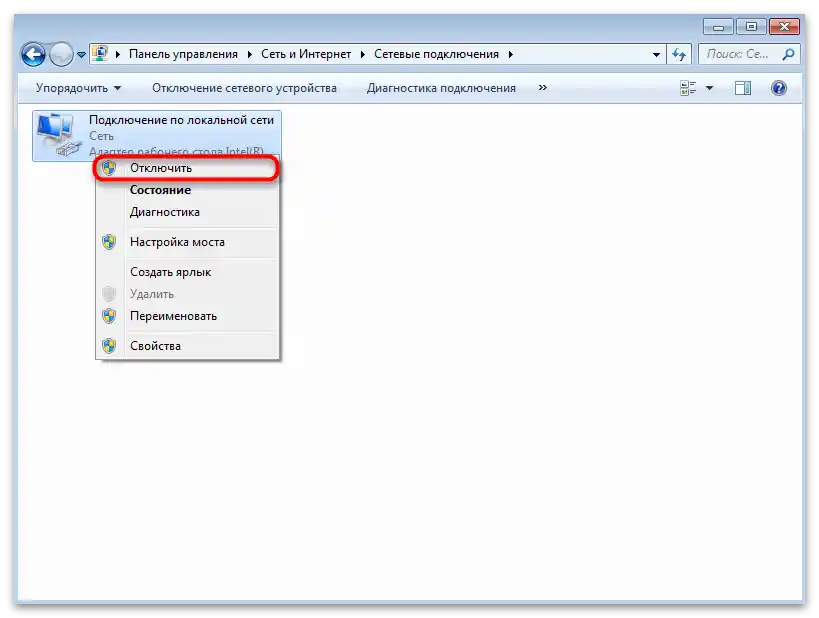
Task: Choose Создать ярлык in the context menu
Action: click(x=187, y=272)
